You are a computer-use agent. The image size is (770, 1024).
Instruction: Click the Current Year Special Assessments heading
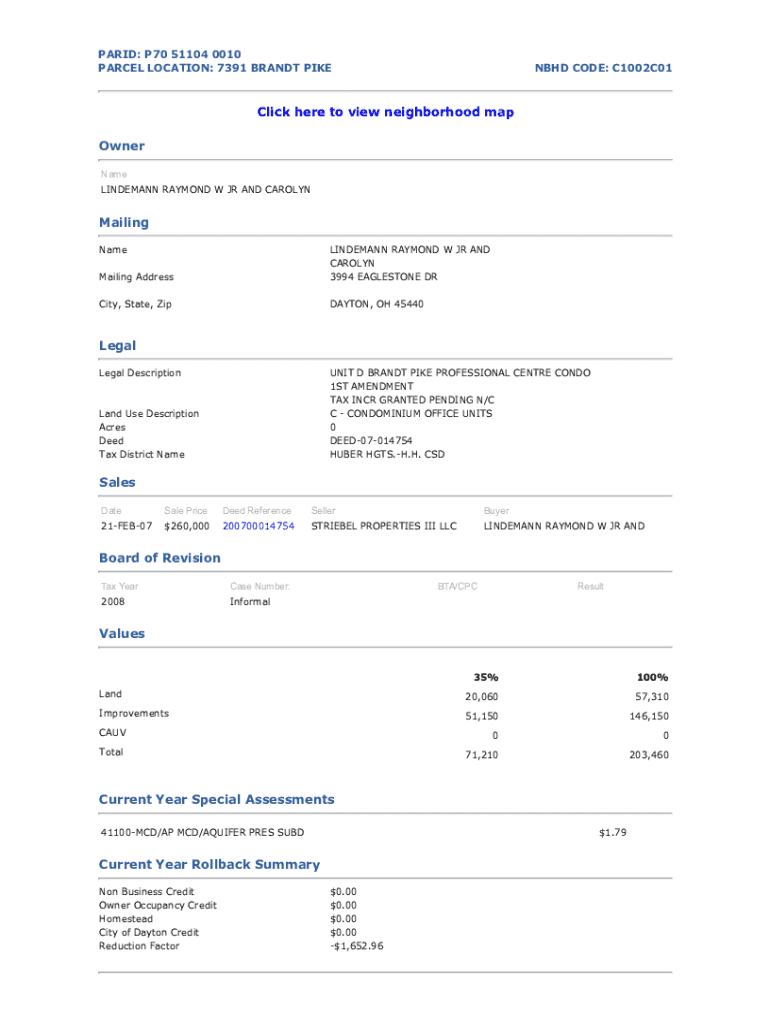click(216, 799)
